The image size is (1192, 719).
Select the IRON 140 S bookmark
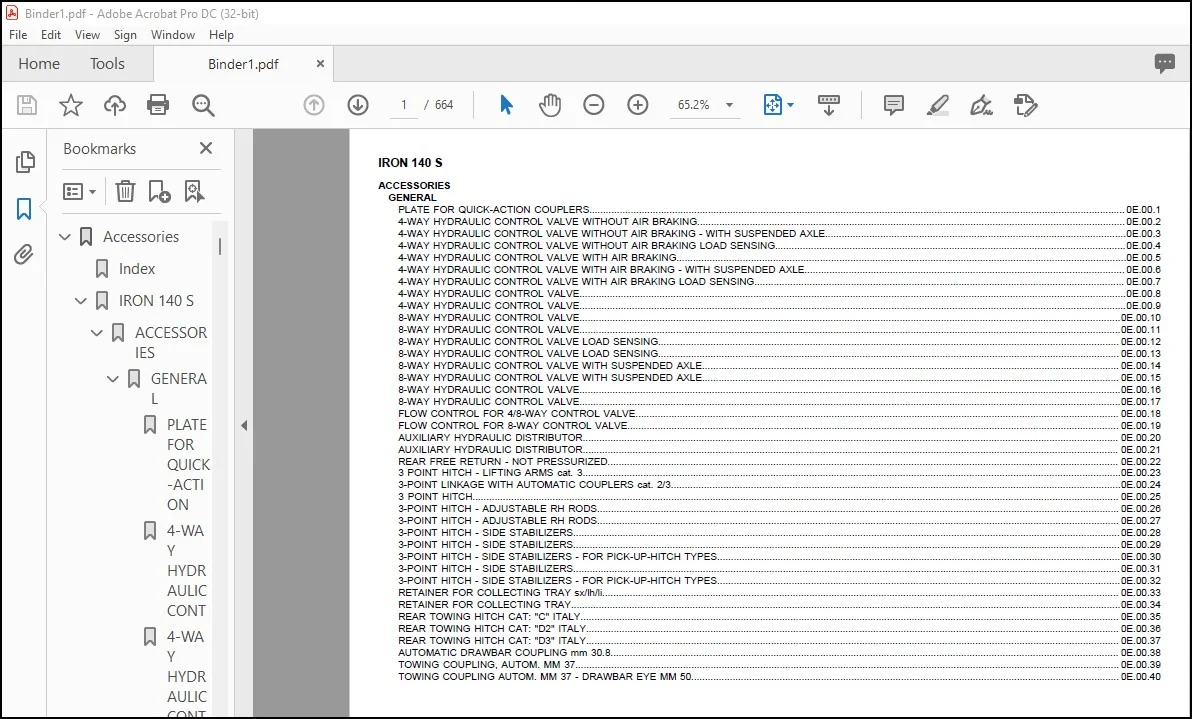[156, 301]
